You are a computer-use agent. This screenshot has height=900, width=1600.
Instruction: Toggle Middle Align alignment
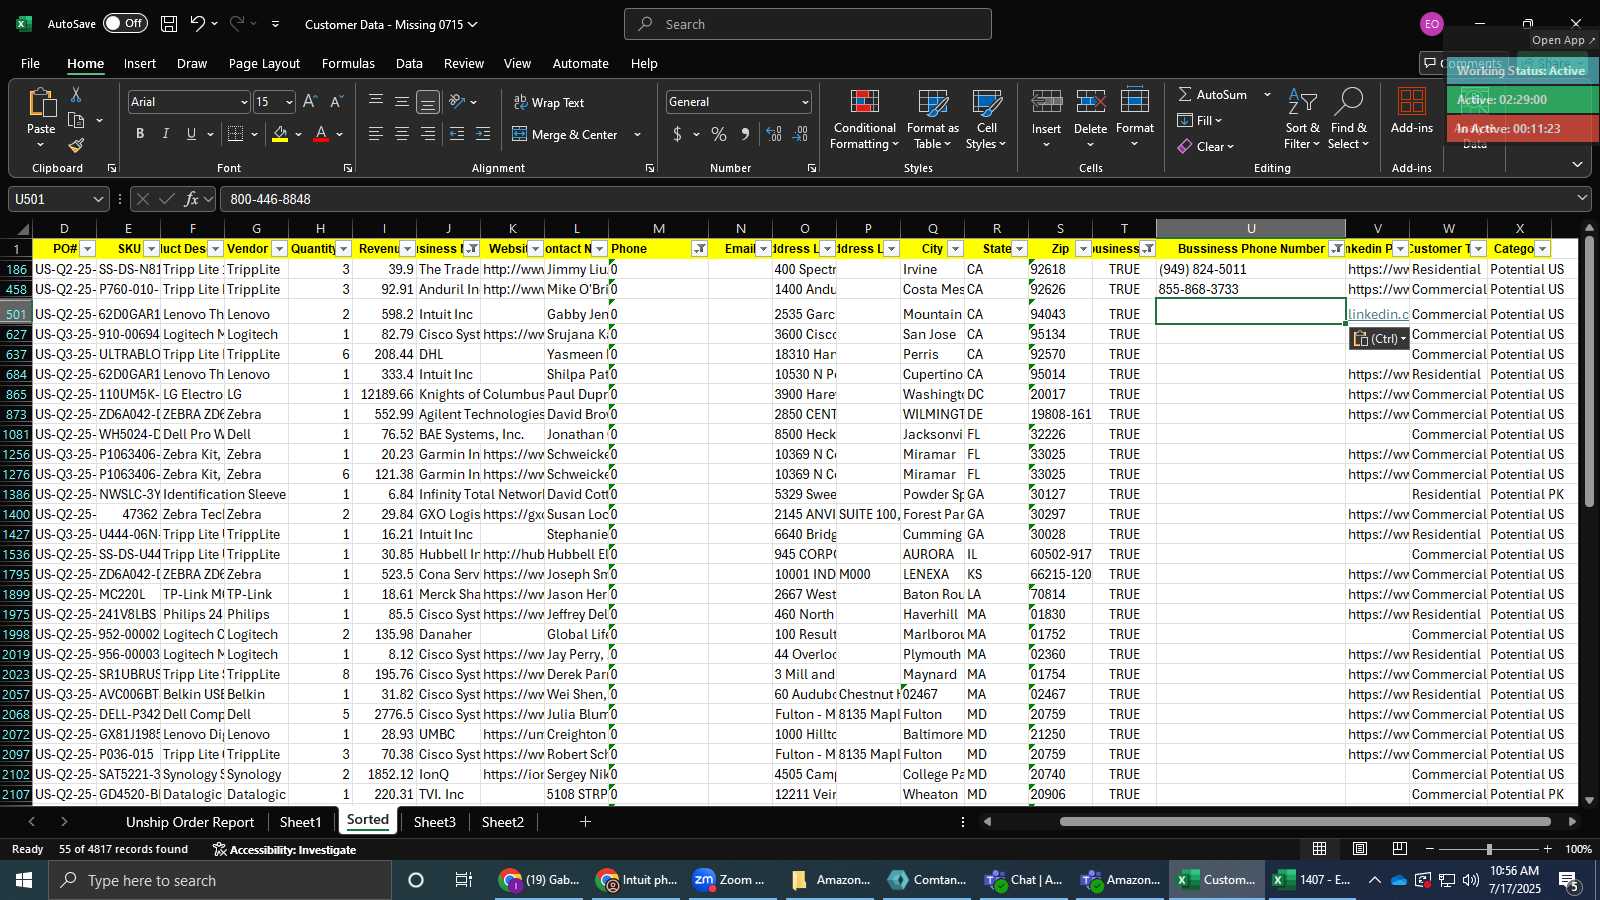coord(402,102)
